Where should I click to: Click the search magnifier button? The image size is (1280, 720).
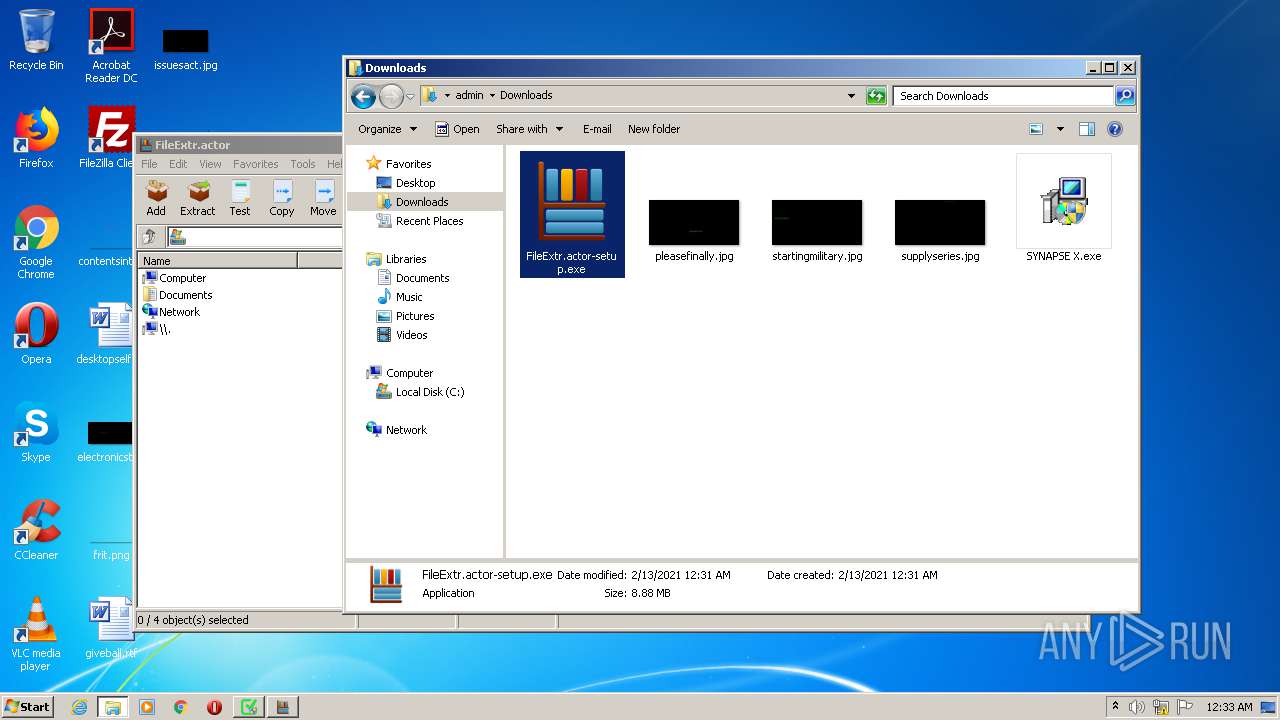click(x=1125, y=96)
